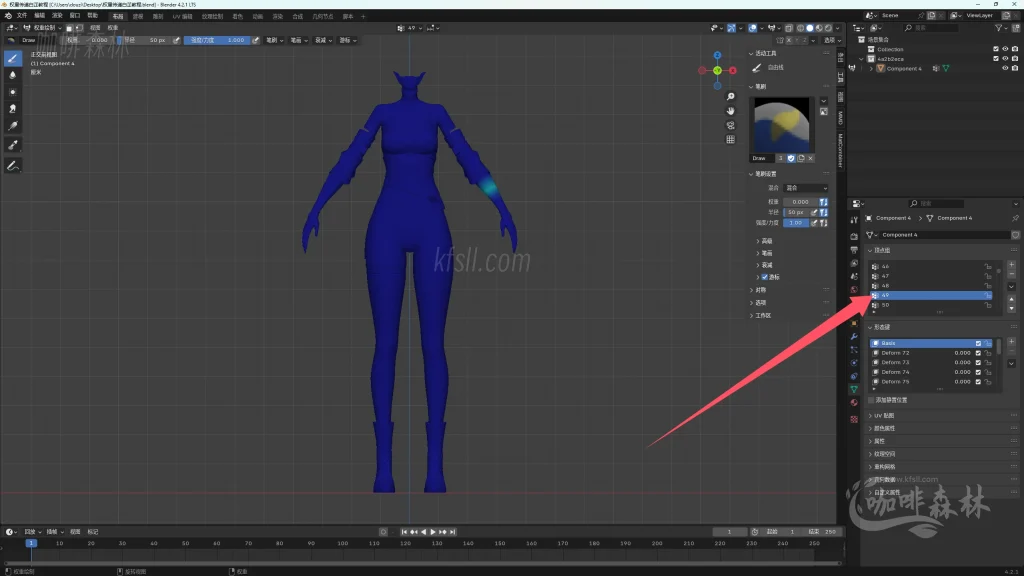Screen dimensions: 1024x576
Task: Select the Annotate tool
Action: (x=12, y=166)
